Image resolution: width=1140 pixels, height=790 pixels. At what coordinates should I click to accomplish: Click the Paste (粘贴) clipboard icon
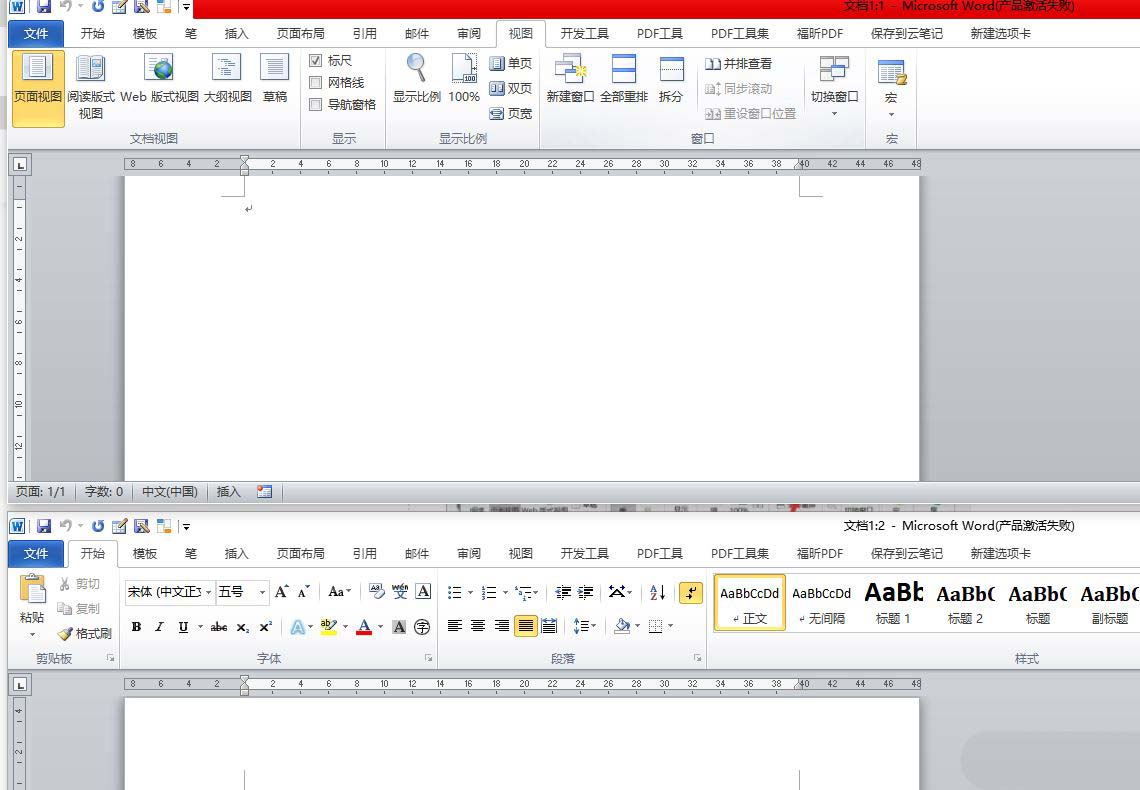pos(32,590)
